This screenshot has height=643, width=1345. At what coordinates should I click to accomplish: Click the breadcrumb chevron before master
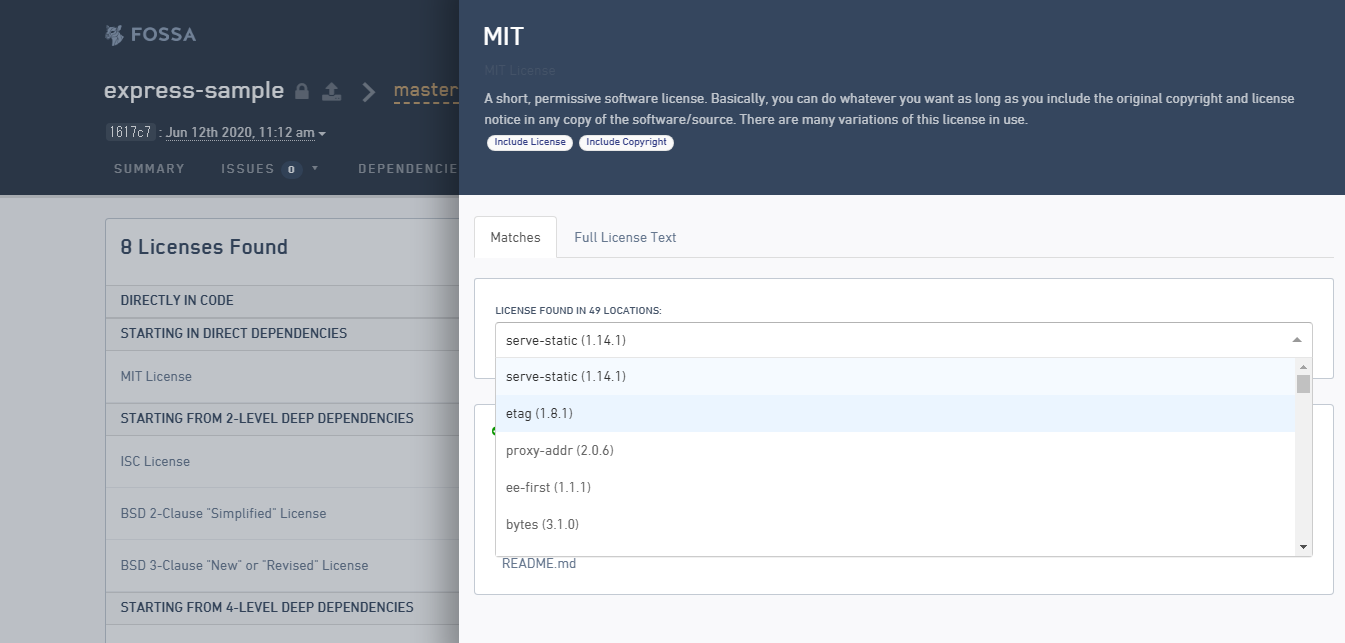(x=369, y=92)
